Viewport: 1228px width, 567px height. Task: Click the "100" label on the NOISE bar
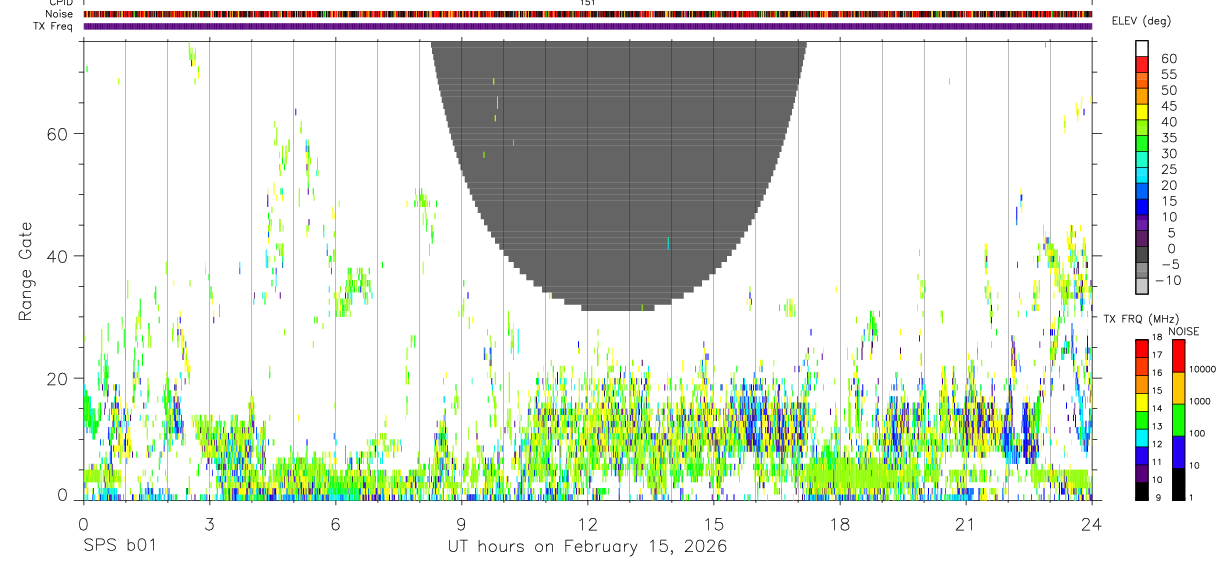(x=1197, y=433)
